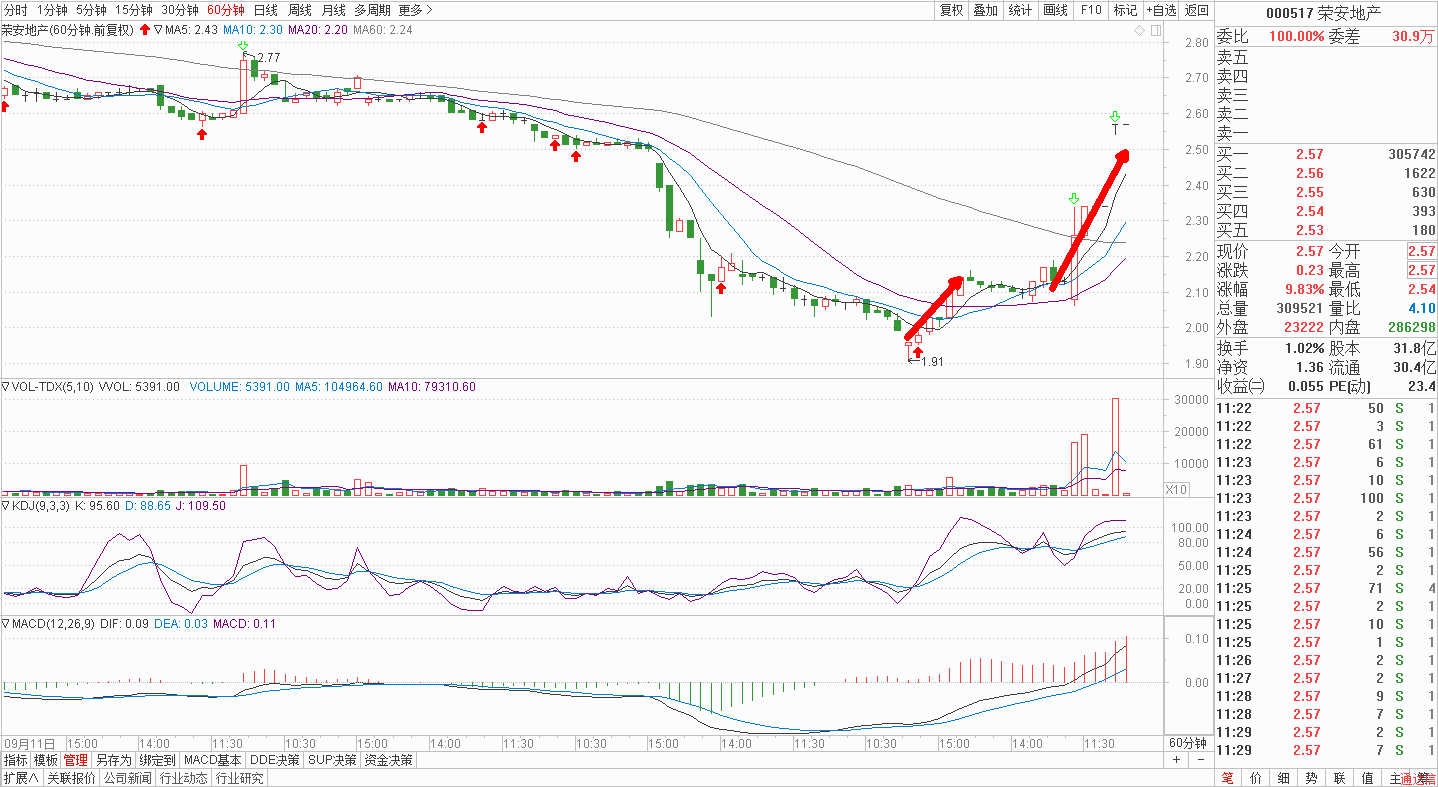Open the 统计 statistics tool

point(1021,10)
